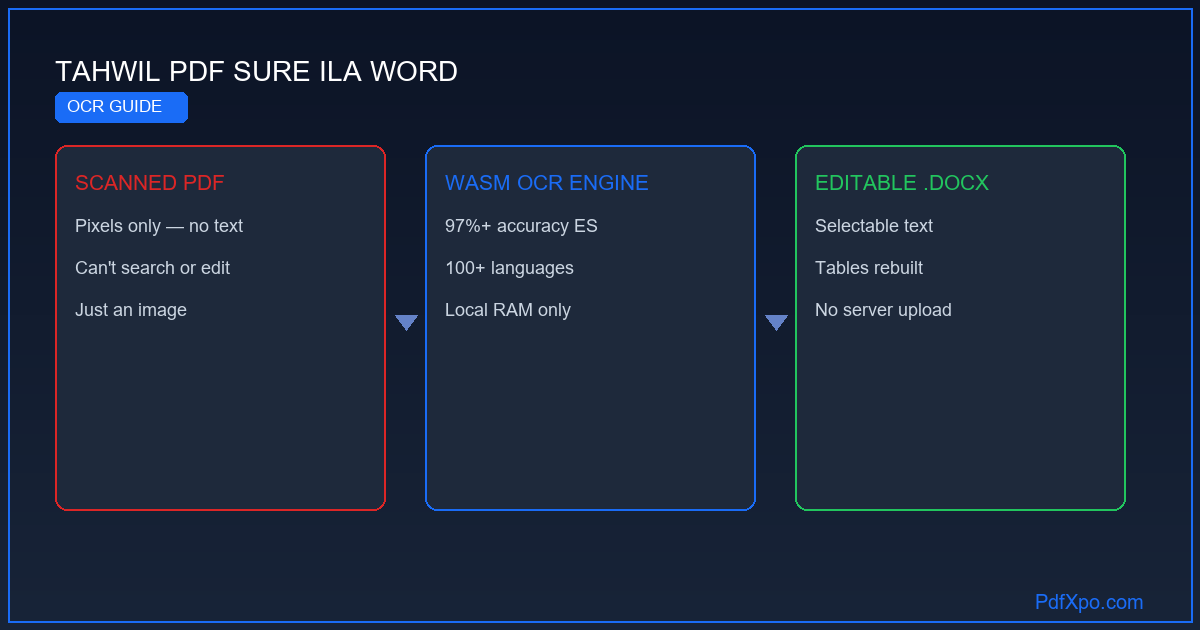The image size is (1200, 630).
Task: Click the WASM OCR ENGINE heading
Action: [547, 183]
